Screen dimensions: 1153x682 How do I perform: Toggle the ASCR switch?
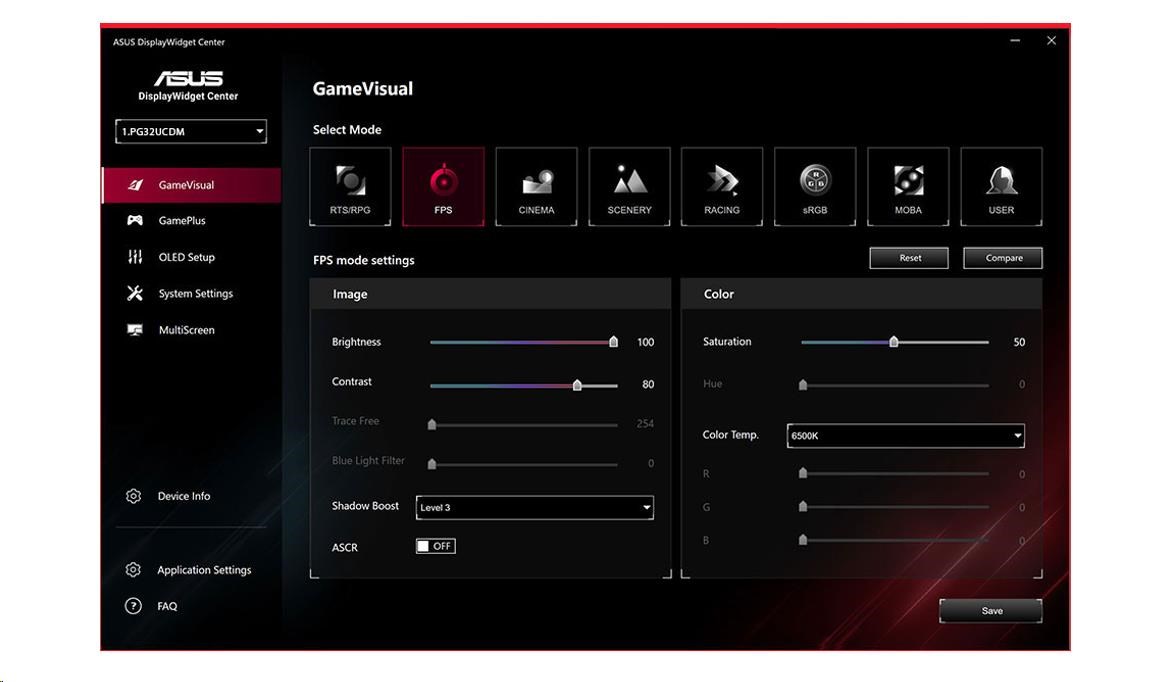coord(435,546)
